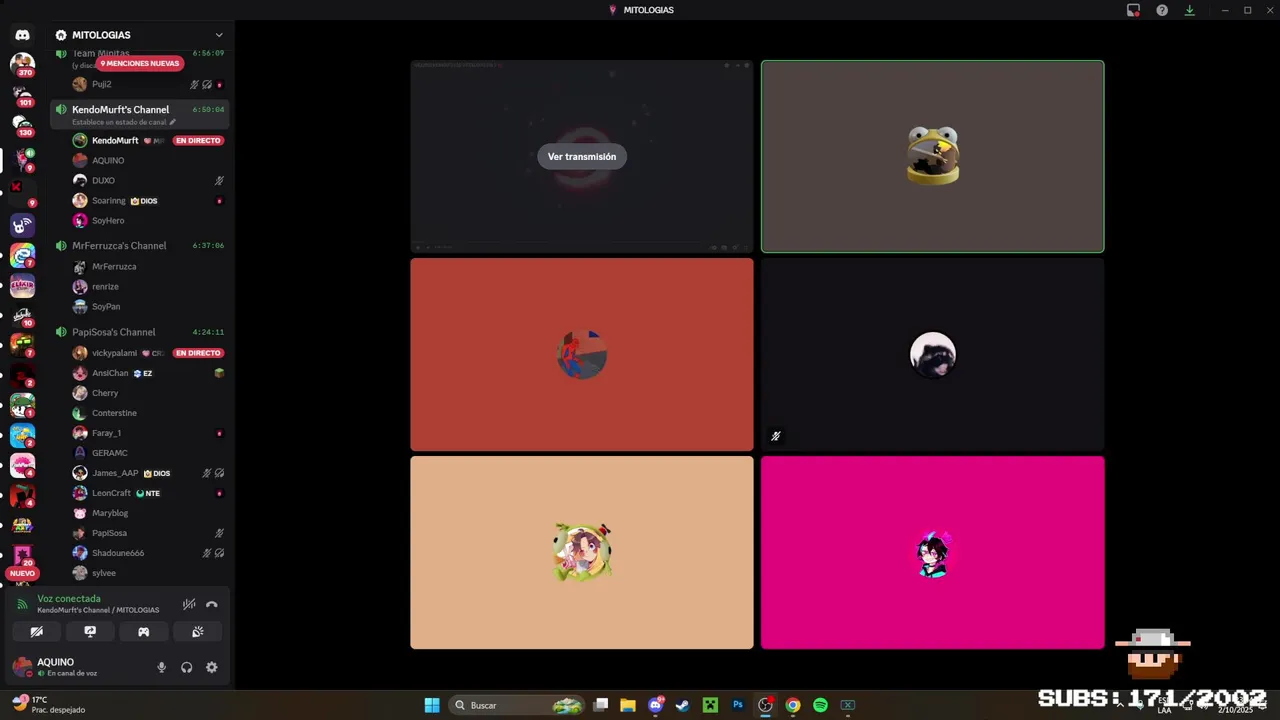The height and width of the screenshot is (720, 1280).
Task: Edit channel status pencil under KendoMurft's Channel
Action: pyautogui.click(x=172, y=122)
